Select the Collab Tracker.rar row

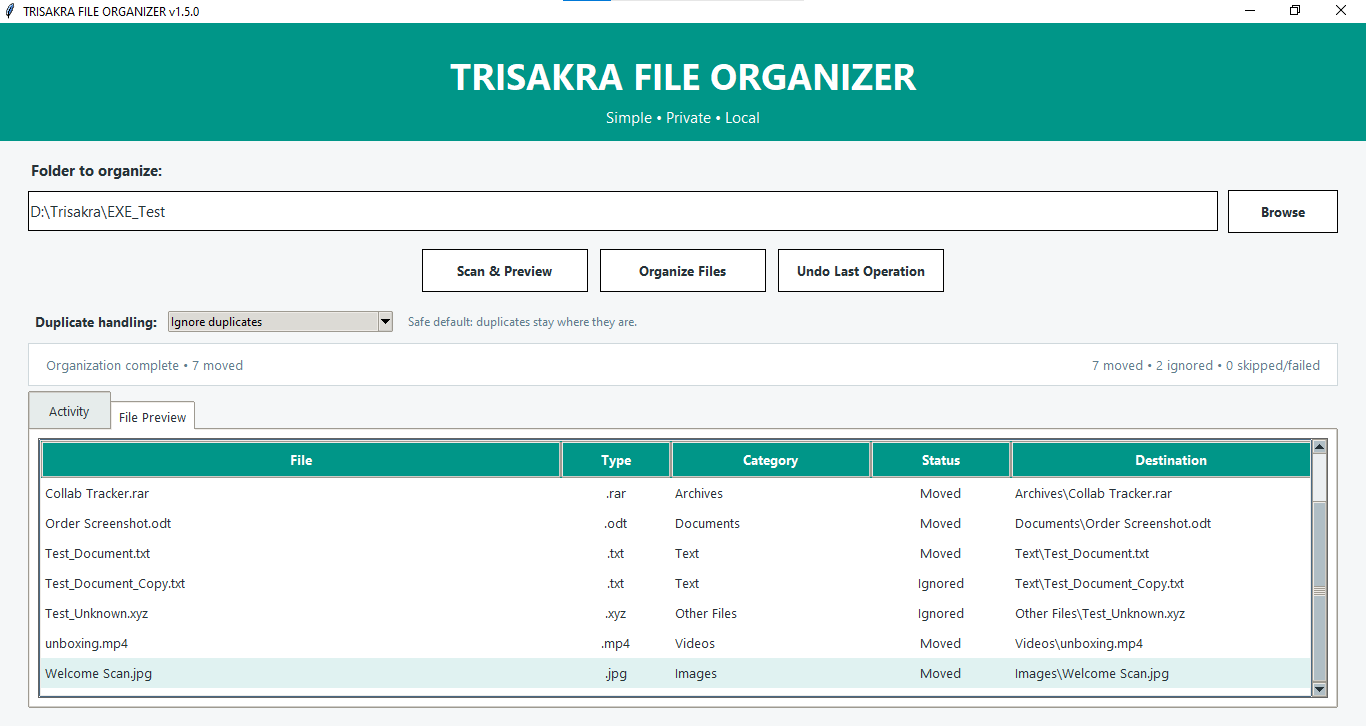676,493
